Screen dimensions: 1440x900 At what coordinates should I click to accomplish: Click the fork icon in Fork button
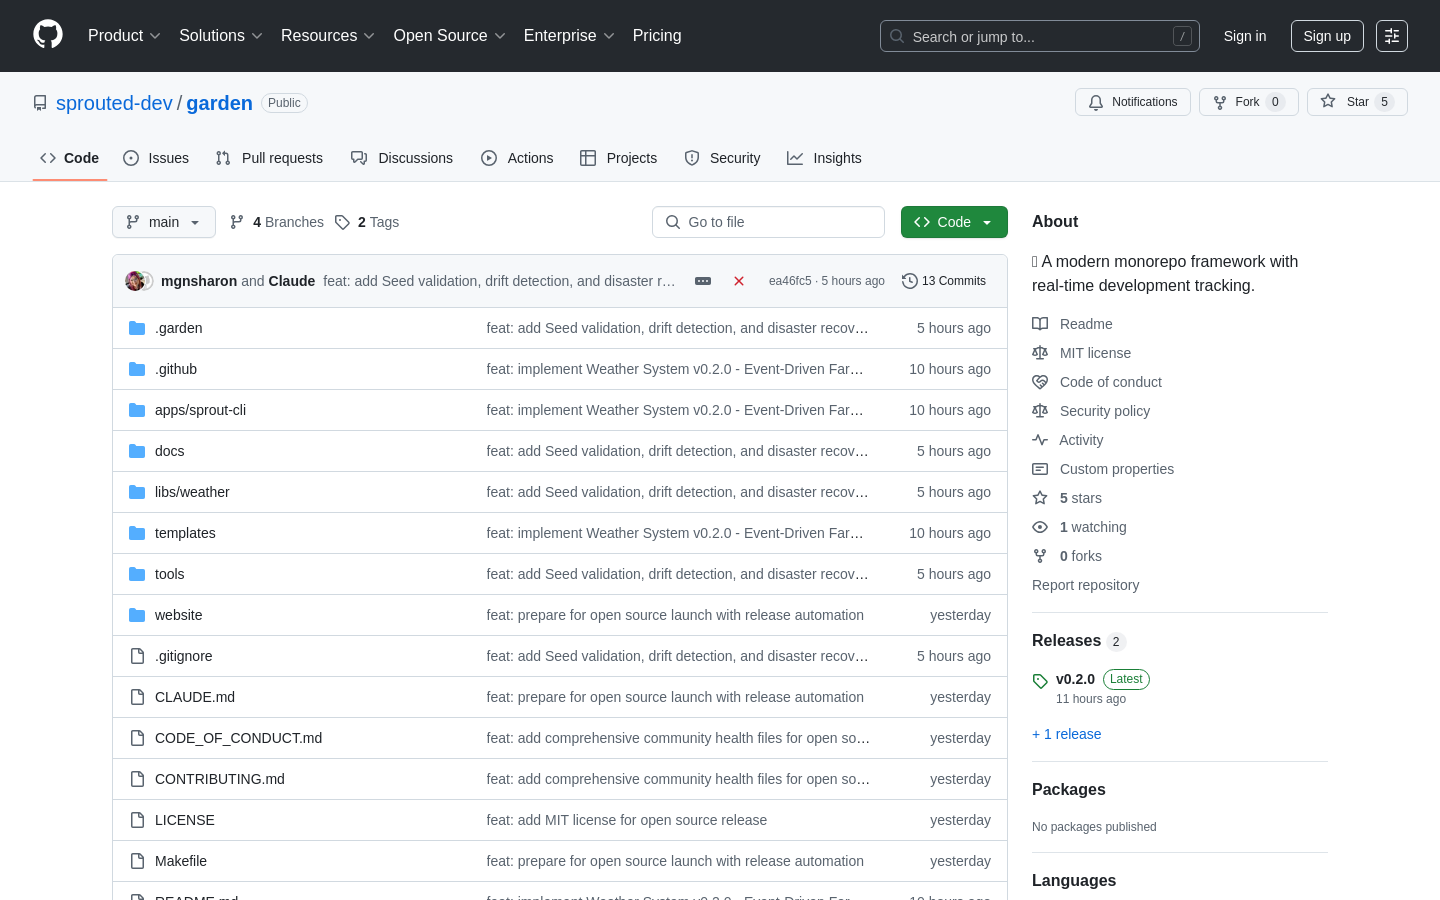(1220, 102)
